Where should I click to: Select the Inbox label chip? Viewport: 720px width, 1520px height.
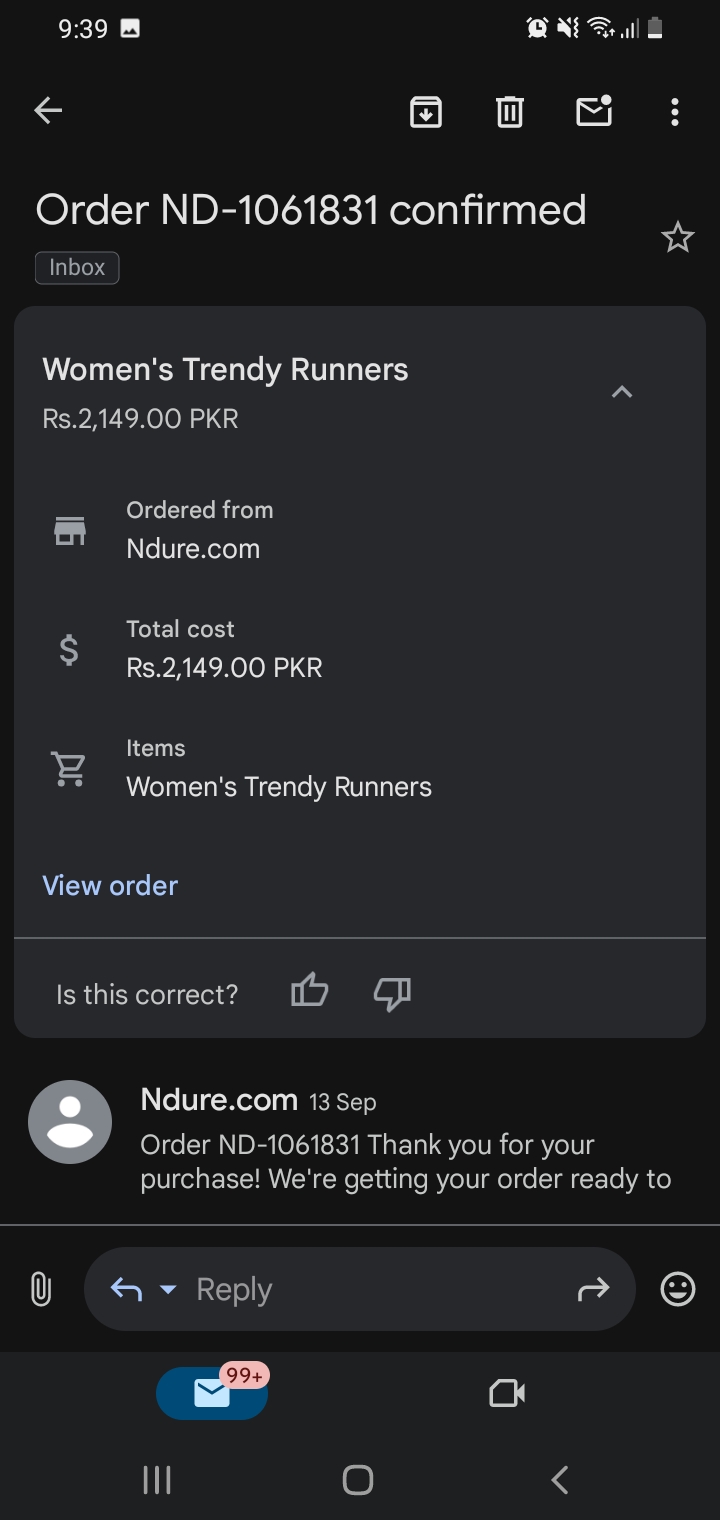[x=77, y=267]
